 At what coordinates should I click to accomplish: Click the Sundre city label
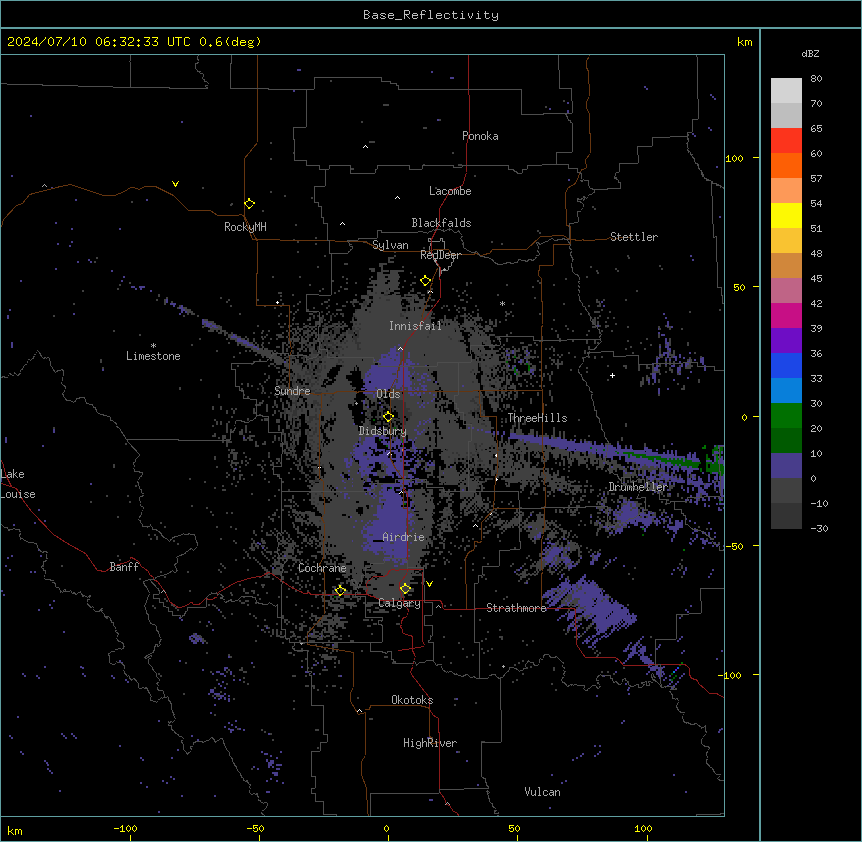pyautogui.click(x=292, y=391)
